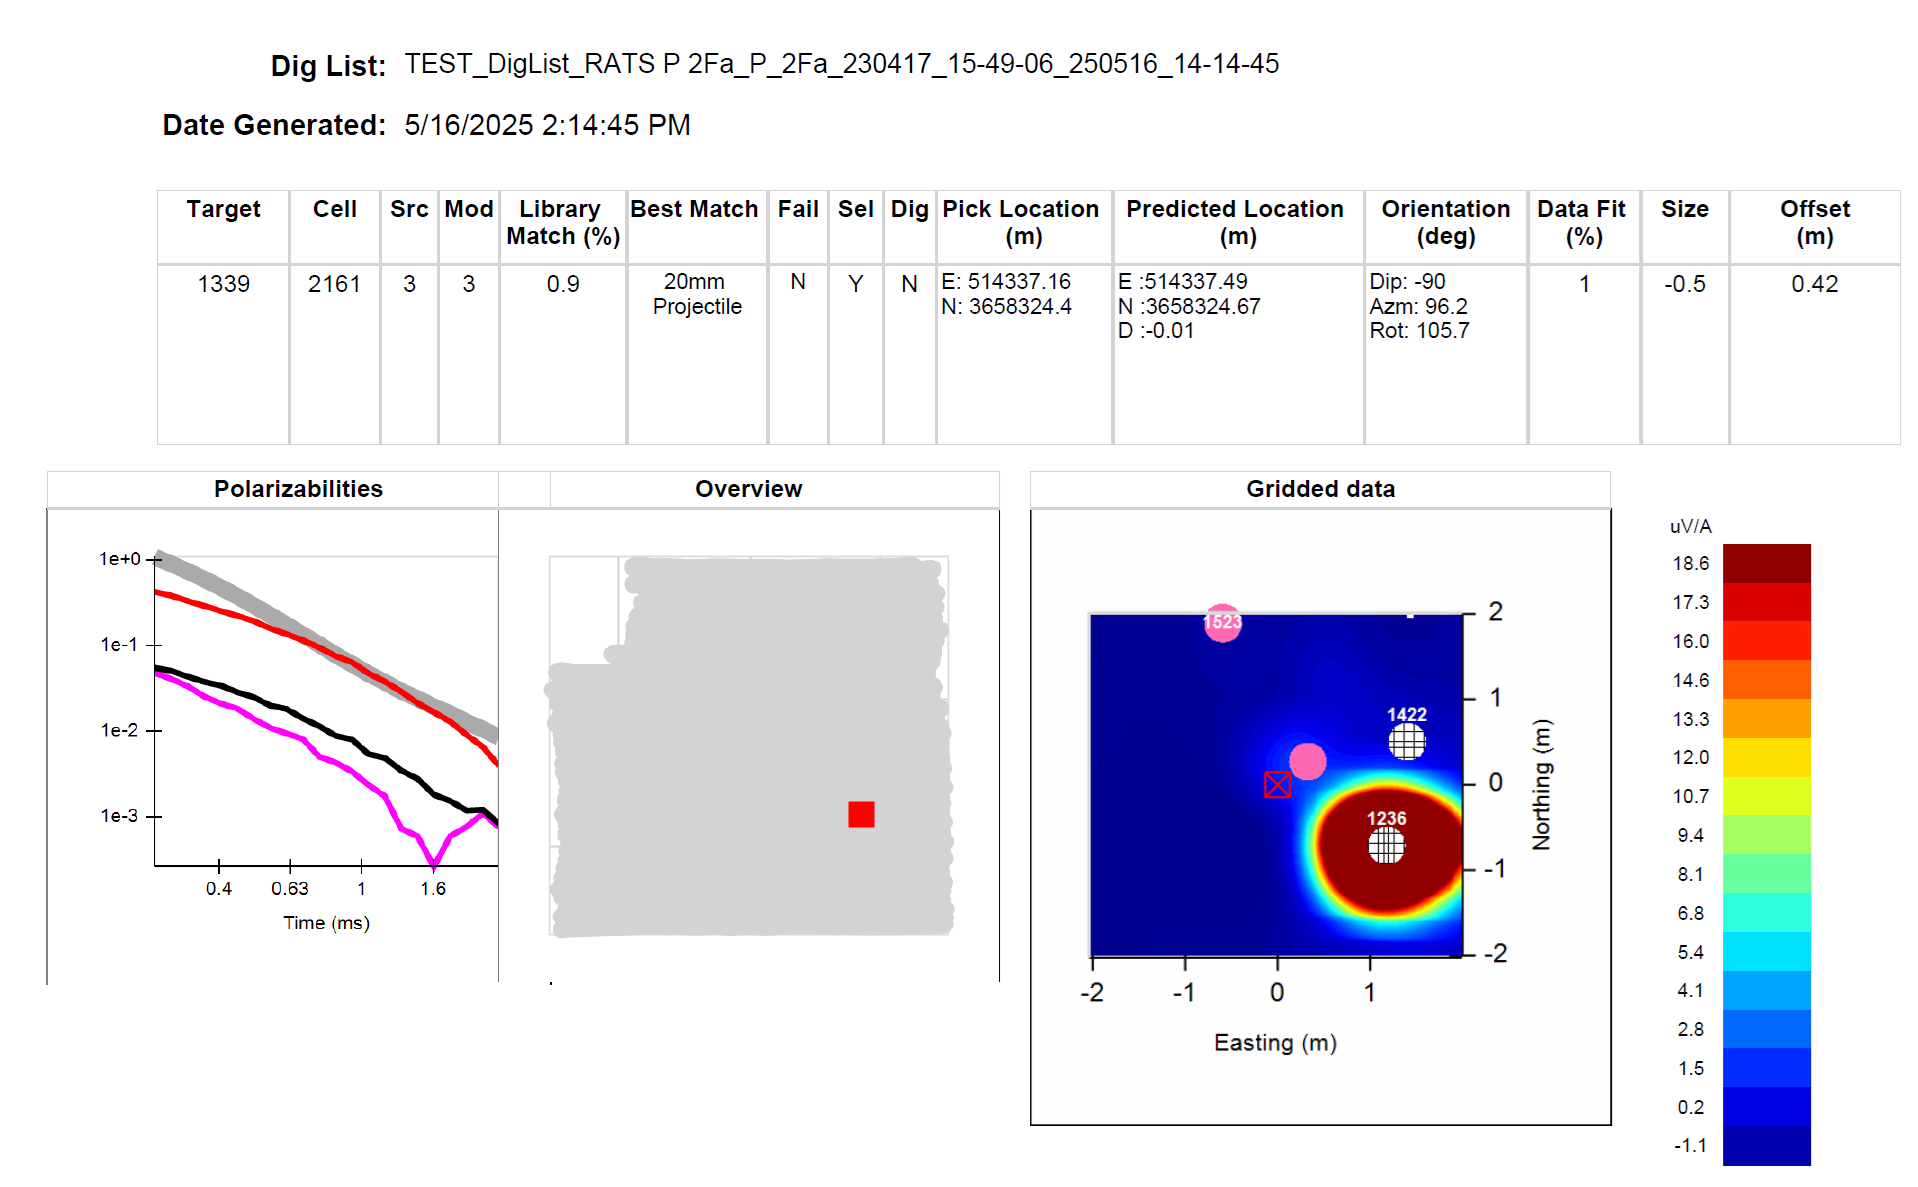The image size is (1918, 1187).
Task: Select the Gridded data panel header
Action: (x=1320, y=489)
